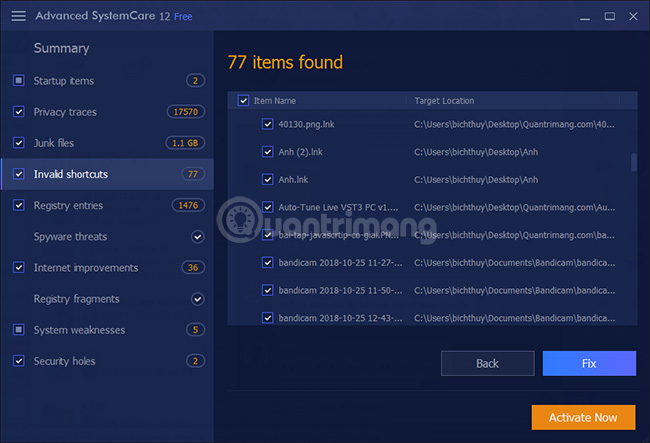
Task: Select Security holes in the sidebar
Action: point(65,361)
